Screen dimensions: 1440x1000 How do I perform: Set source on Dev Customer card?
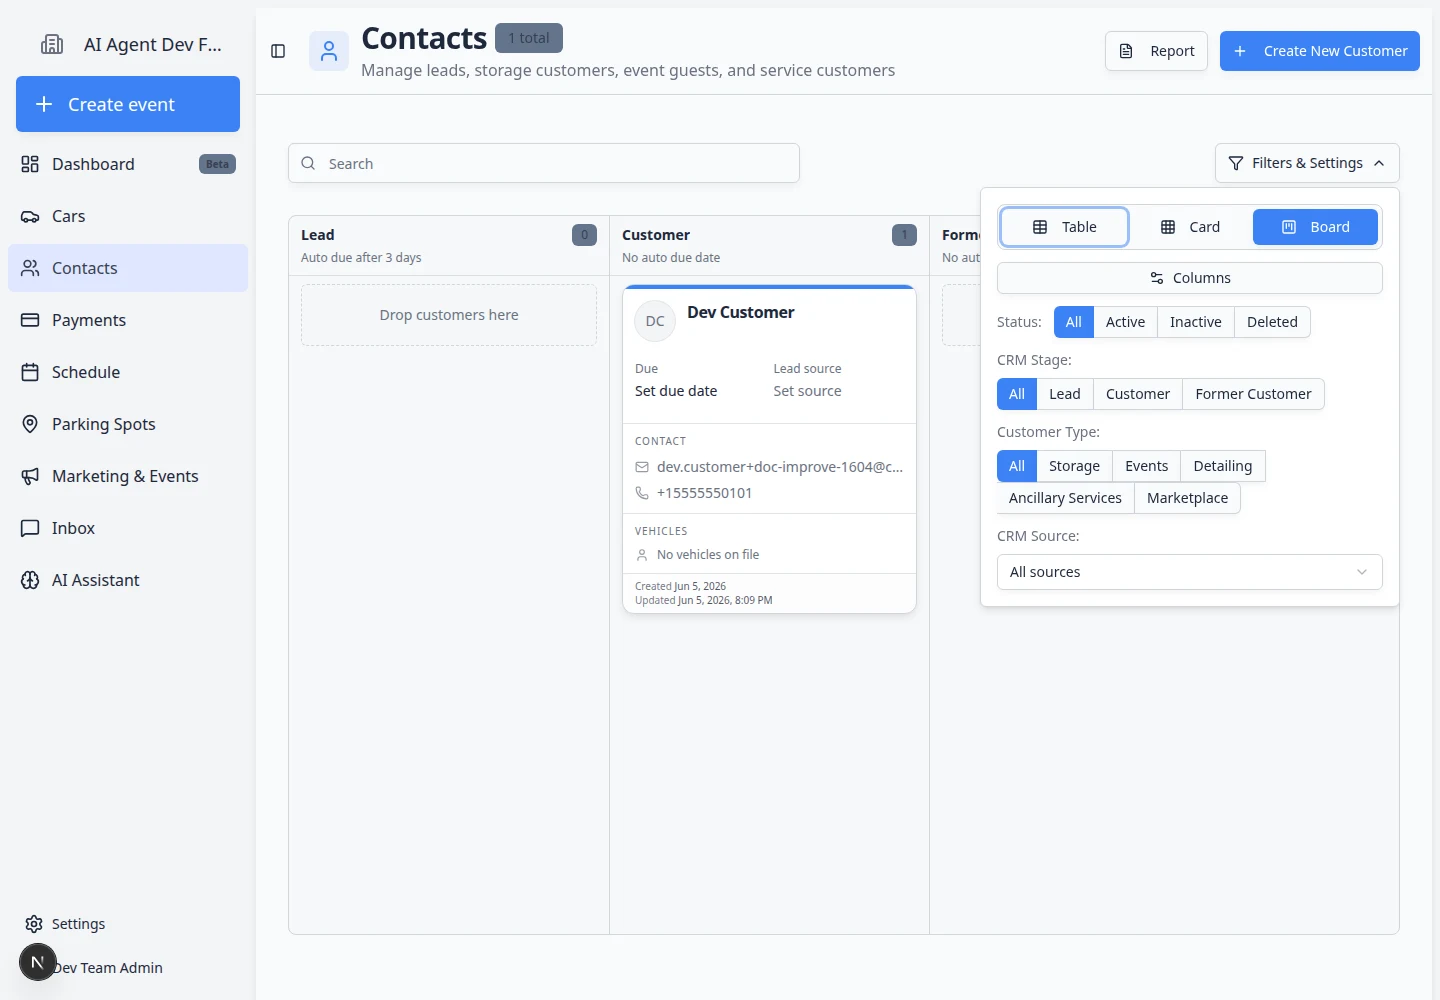tap(807, 391)
